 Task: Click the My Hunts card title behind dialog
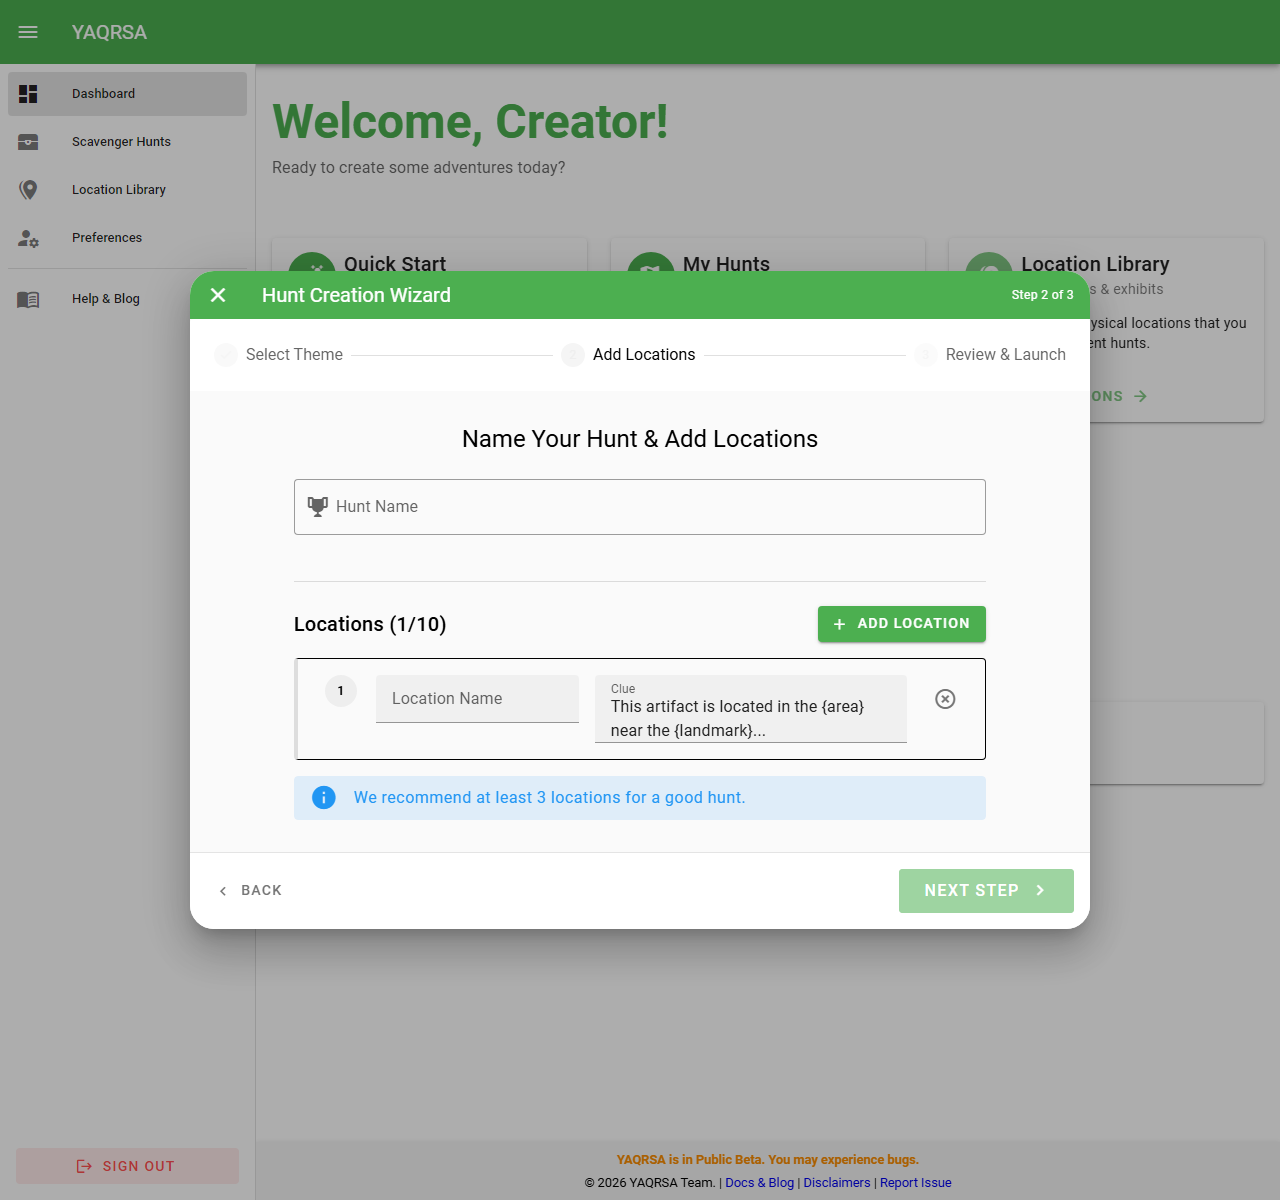tap(726, 264)
